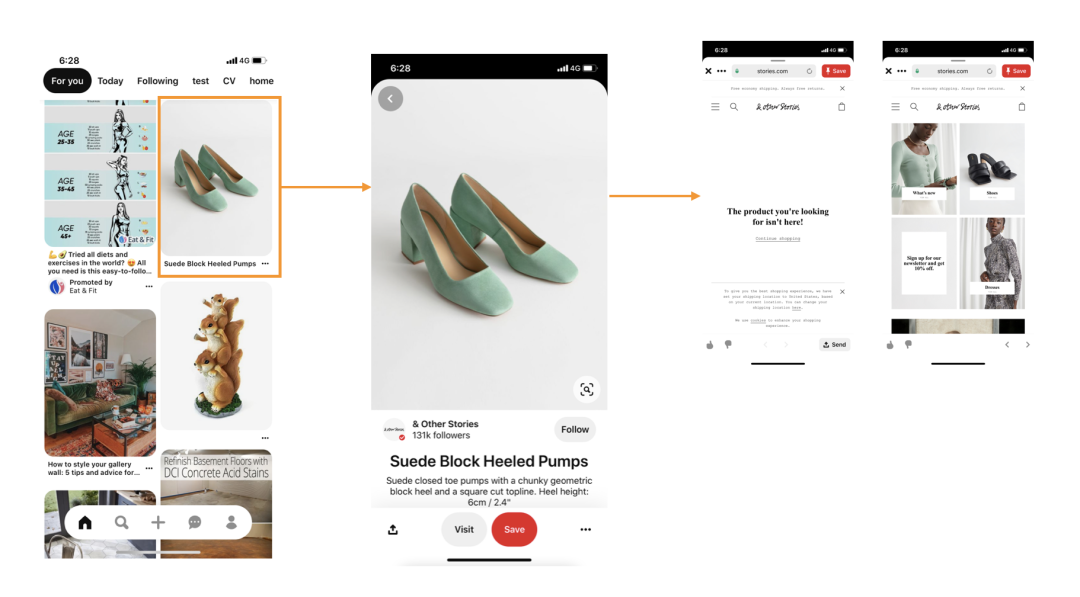Tap the home icon in bottom navigation

85,523
